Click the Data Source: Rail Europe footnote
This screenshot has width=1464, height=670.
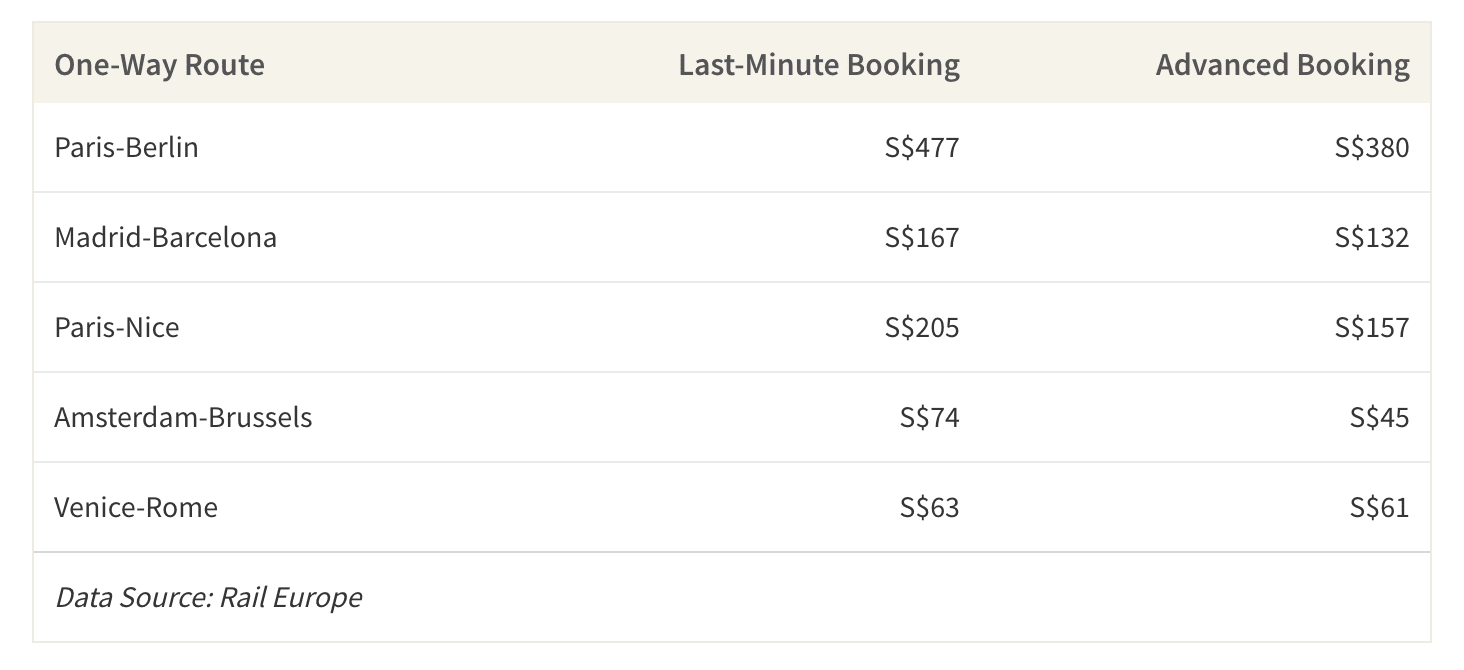(x=208, y=597)
